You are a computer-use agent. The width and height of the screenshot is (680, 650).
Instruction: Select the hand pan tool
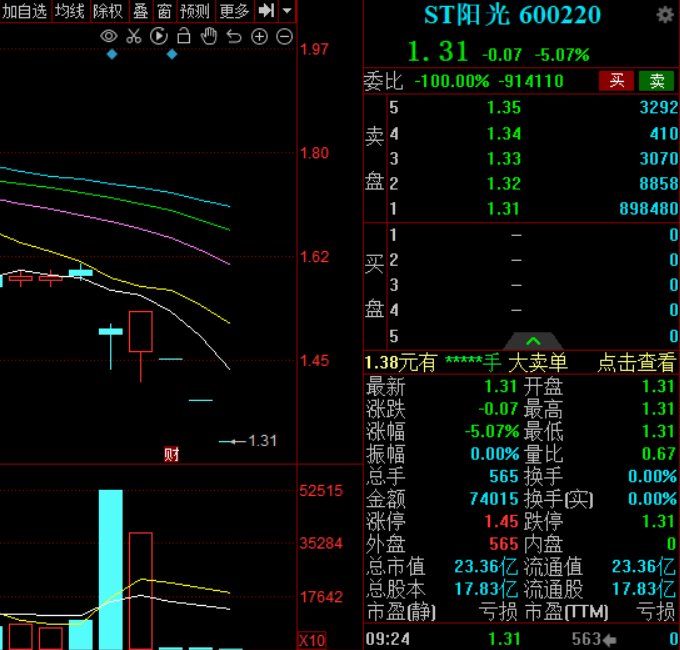209,36
